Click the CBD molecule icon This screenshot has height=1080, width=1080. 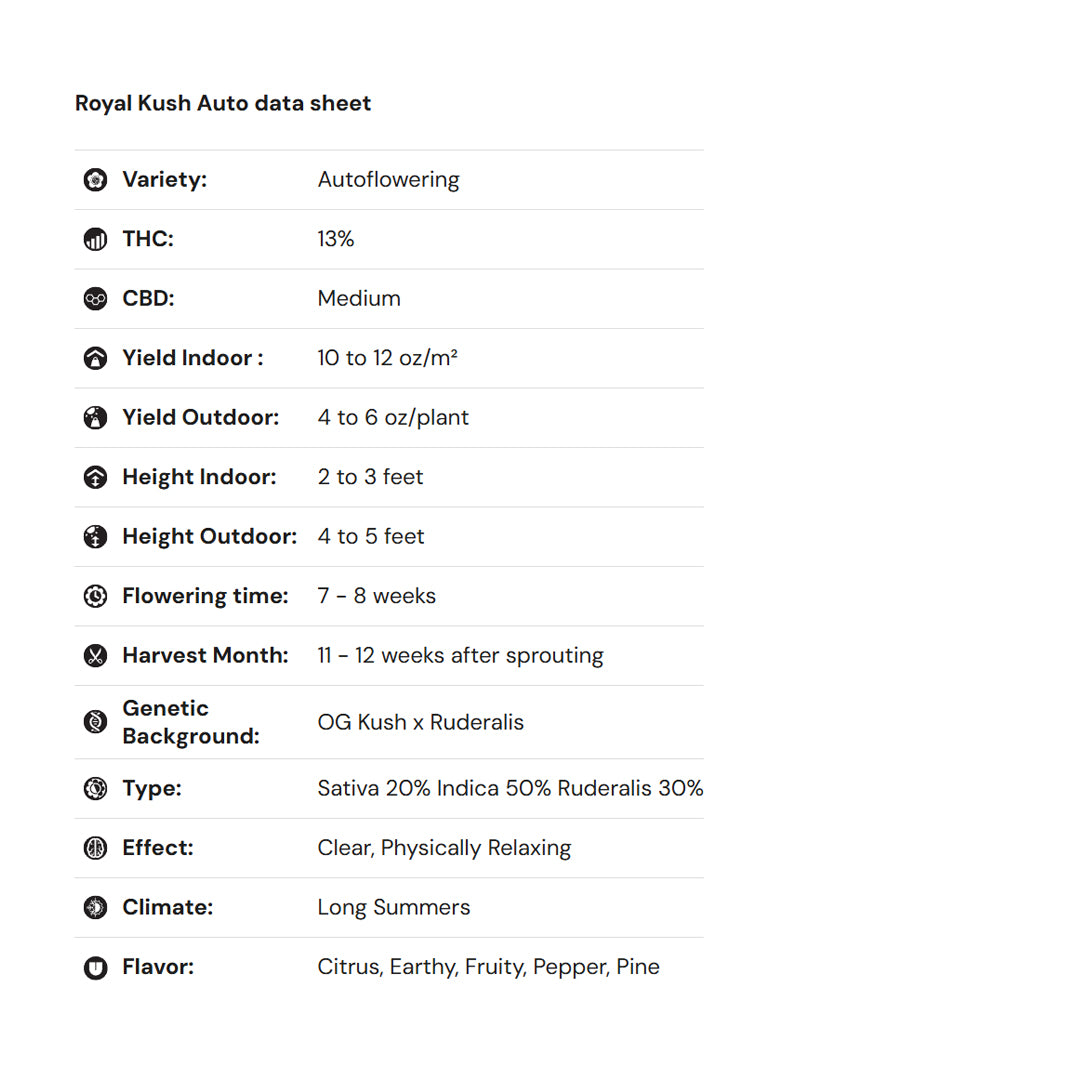95,299
